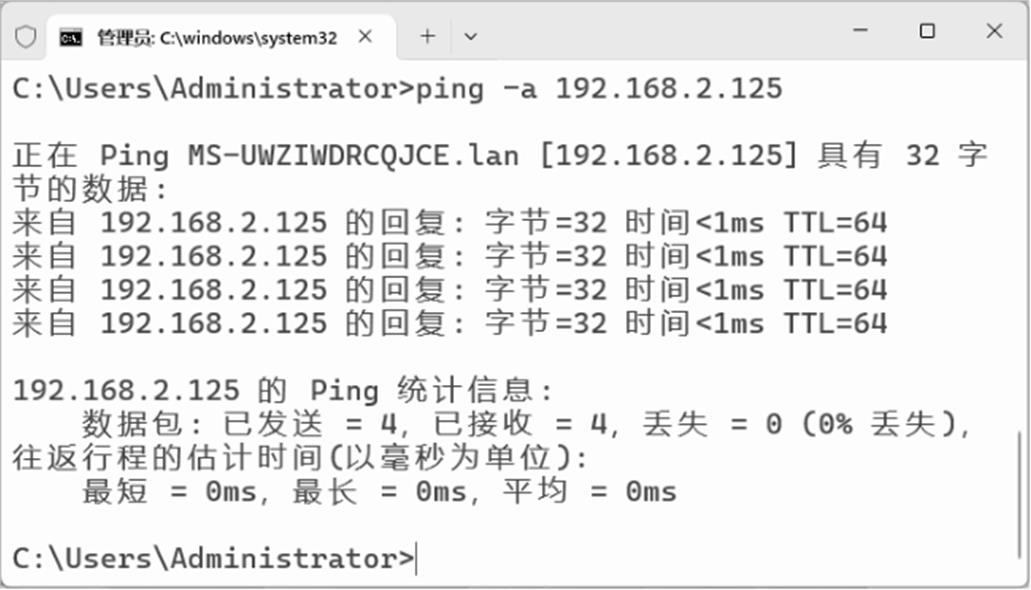Click the ping -a 192.168.2.125 command text
Screen dimensions: 1031x590
pyautogui.click(x=598, y=88)
